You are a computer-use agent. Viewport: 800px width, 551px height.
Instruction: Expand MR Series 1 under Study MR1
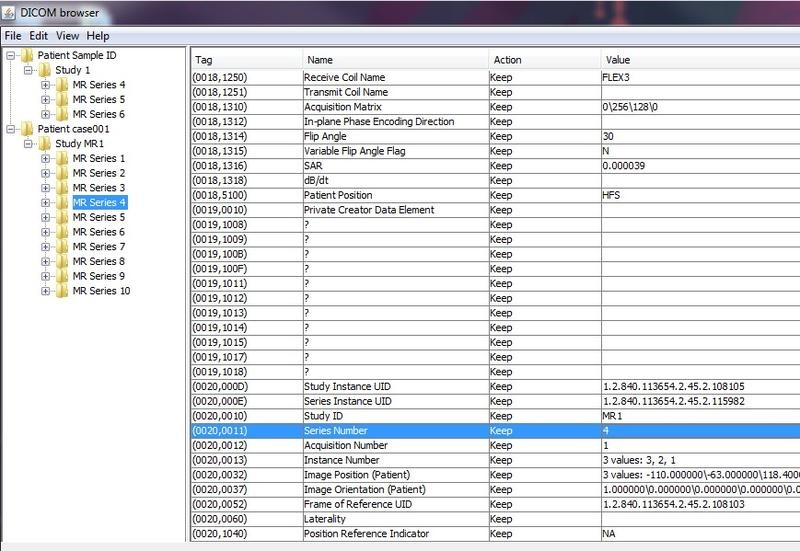click(45, 159)
